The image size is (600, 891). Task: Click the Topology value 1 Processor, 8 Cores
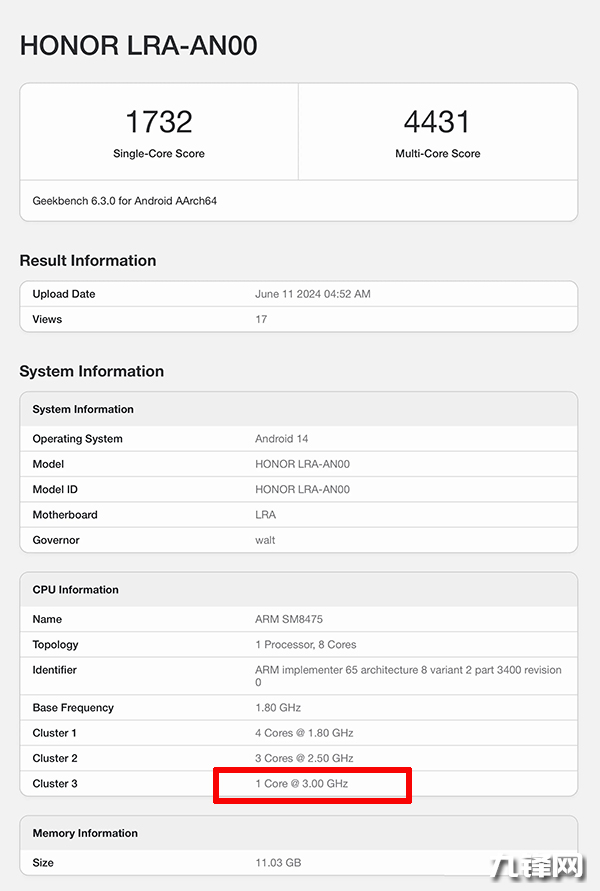306,645
